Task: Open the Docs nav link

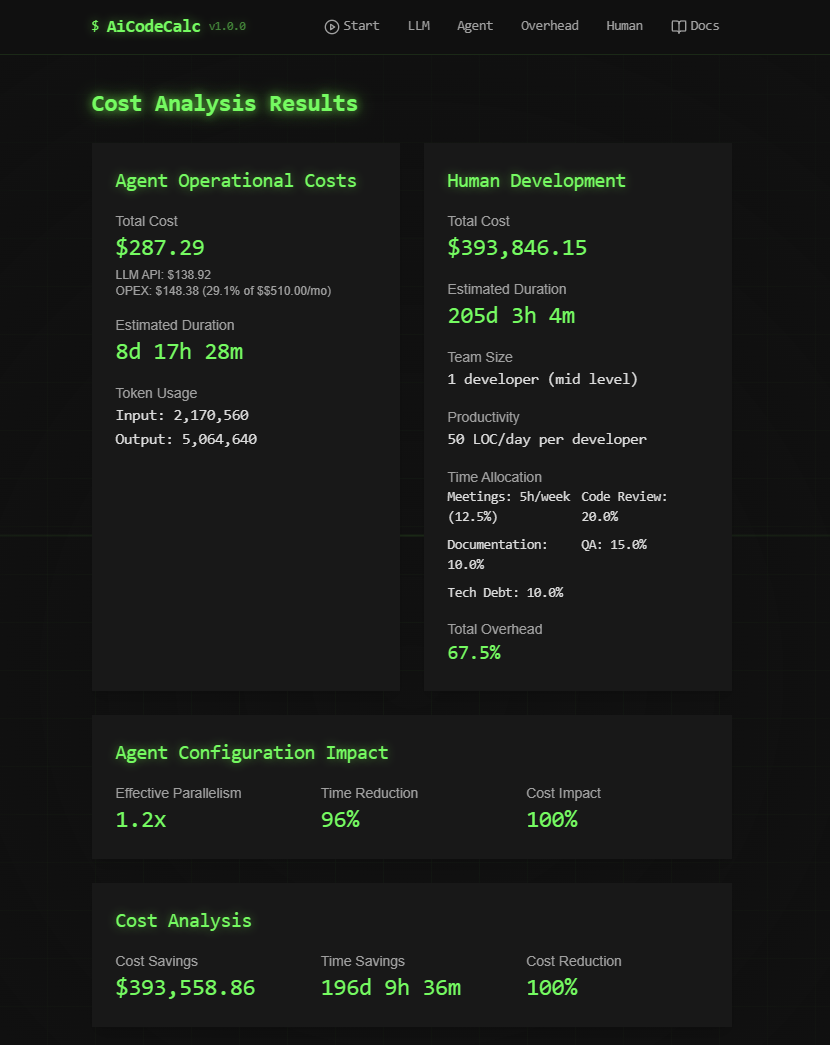Action: (695, 26)
